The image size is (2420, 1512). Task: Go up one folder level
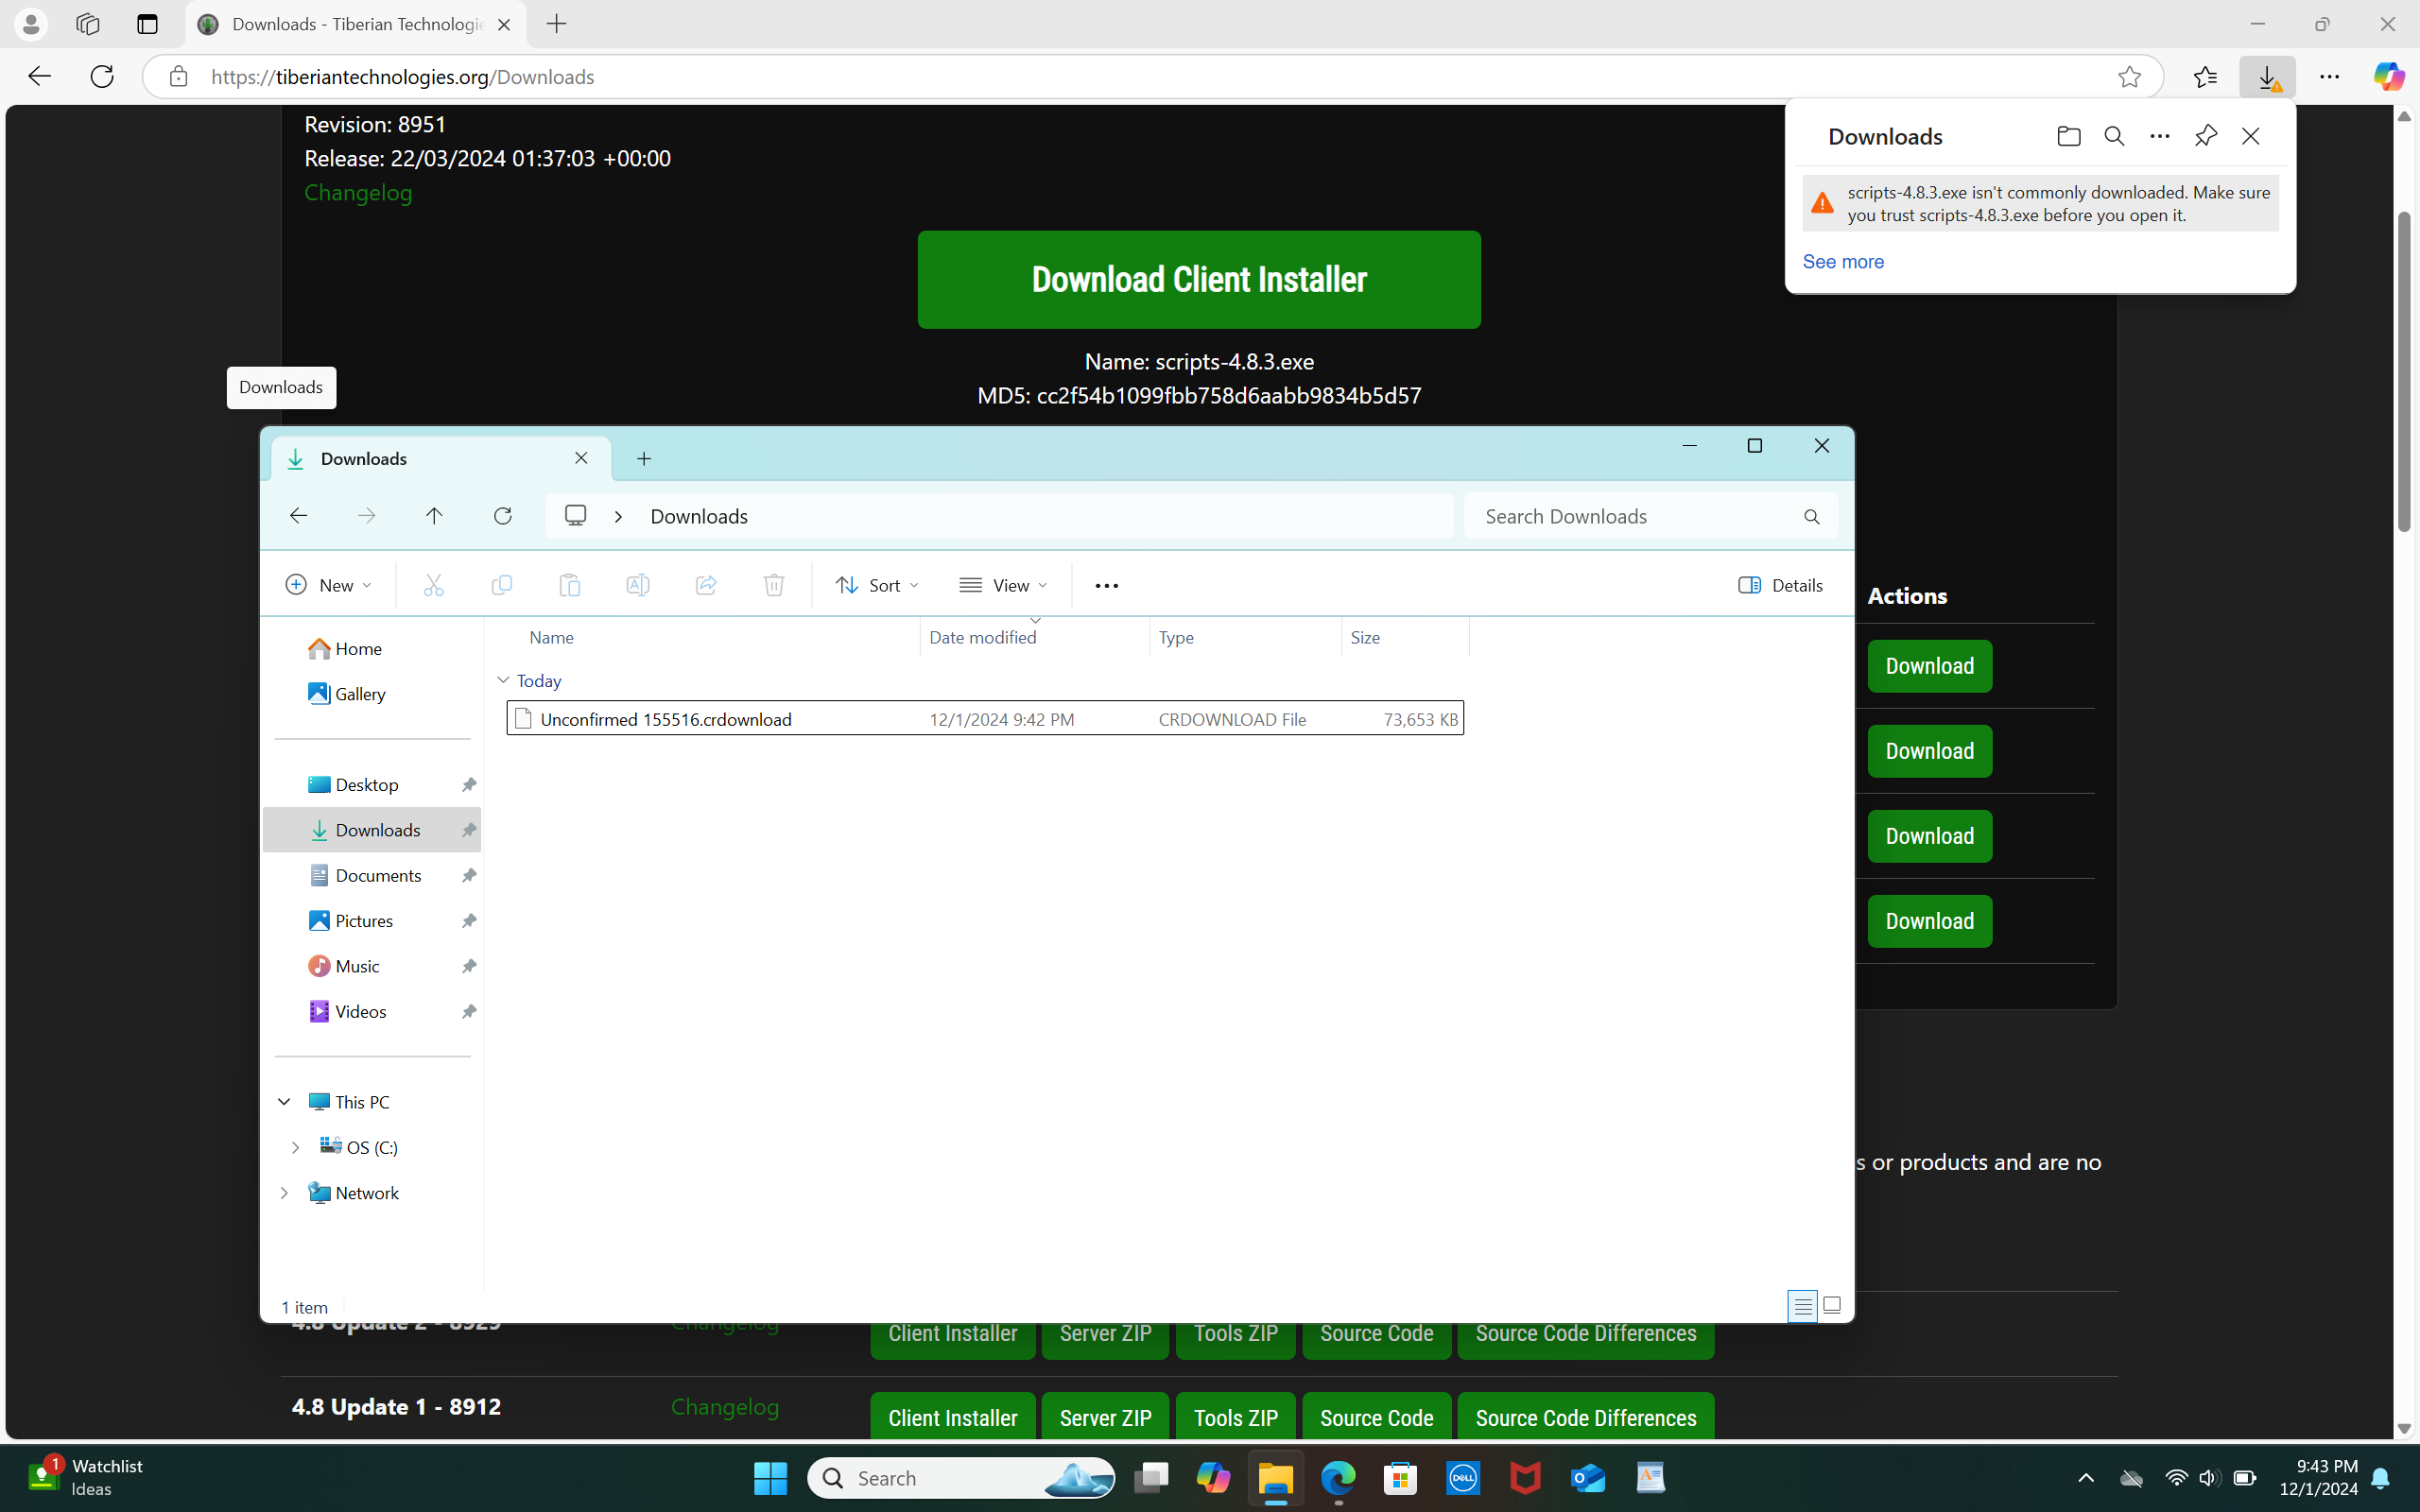click(434, 516)
